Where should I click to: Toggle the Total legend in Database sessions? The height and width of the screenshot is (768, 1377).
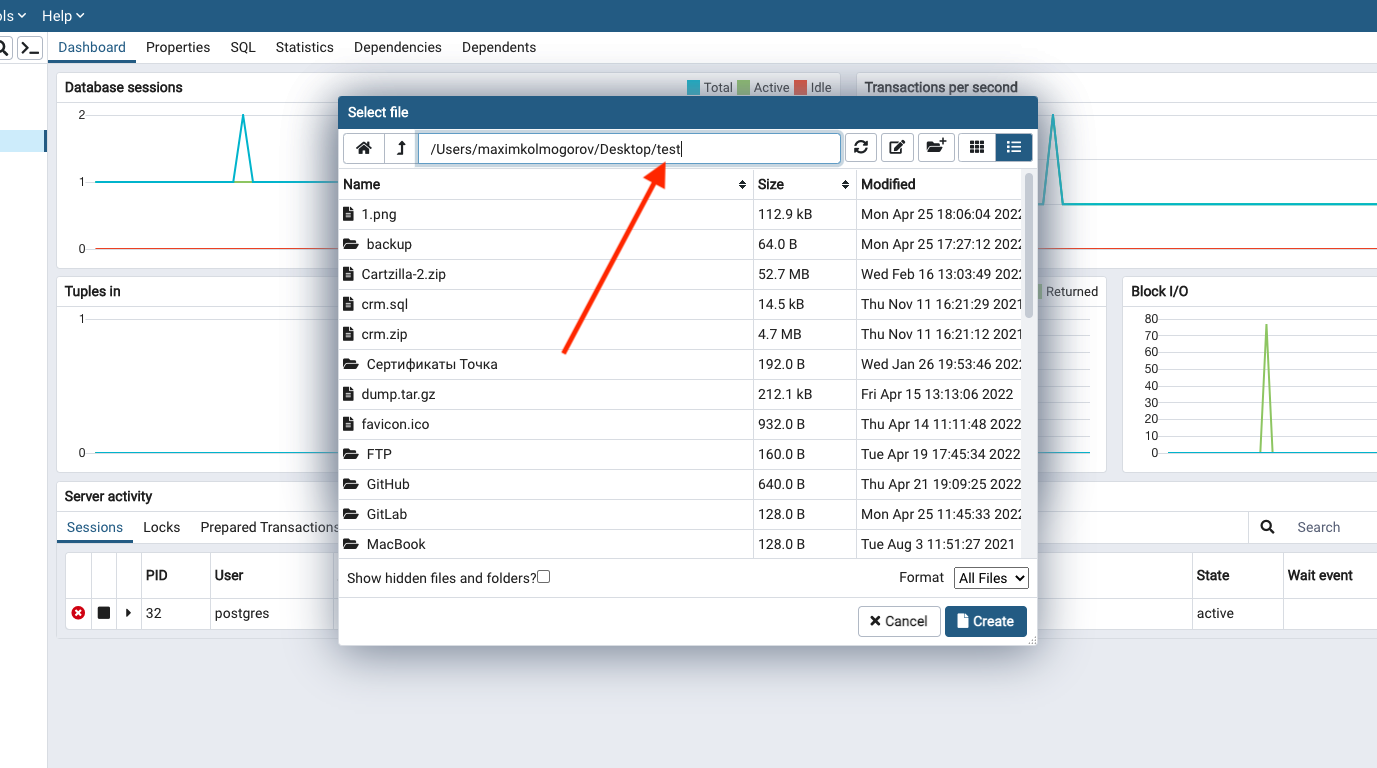710,87
